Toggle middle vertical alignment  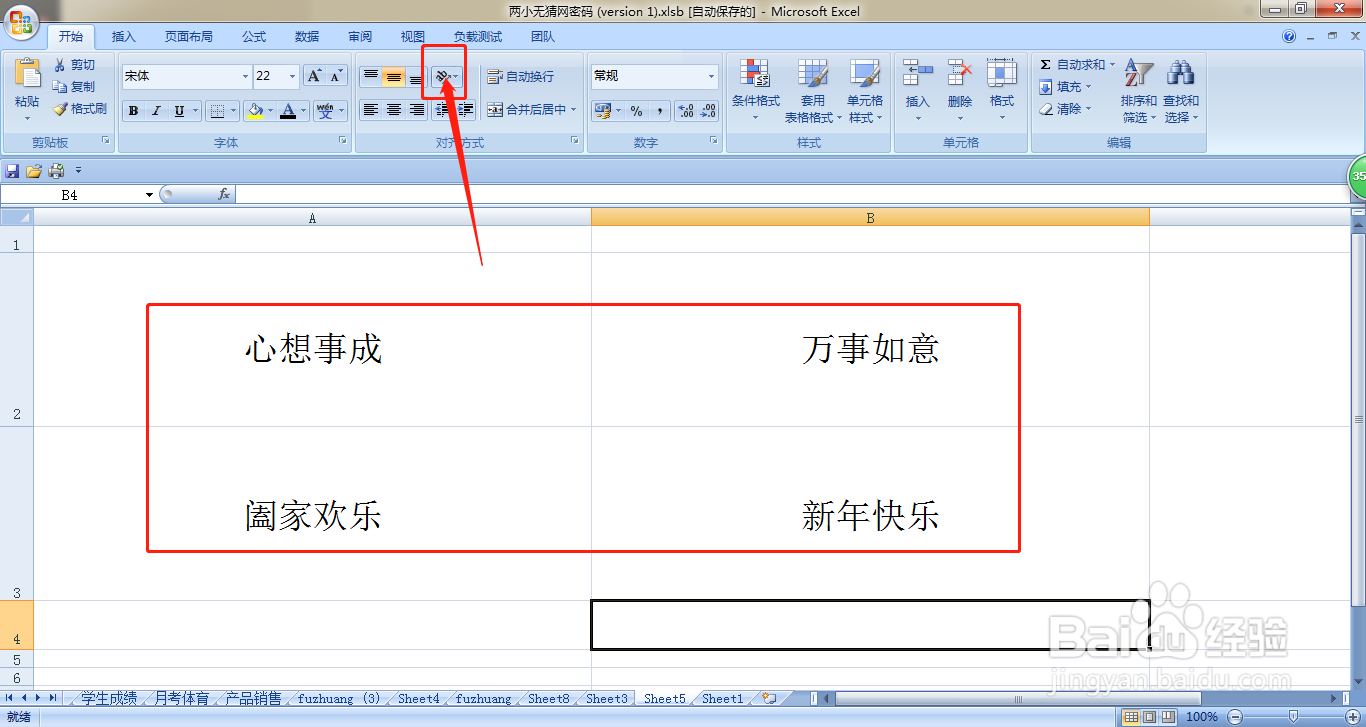393,77
